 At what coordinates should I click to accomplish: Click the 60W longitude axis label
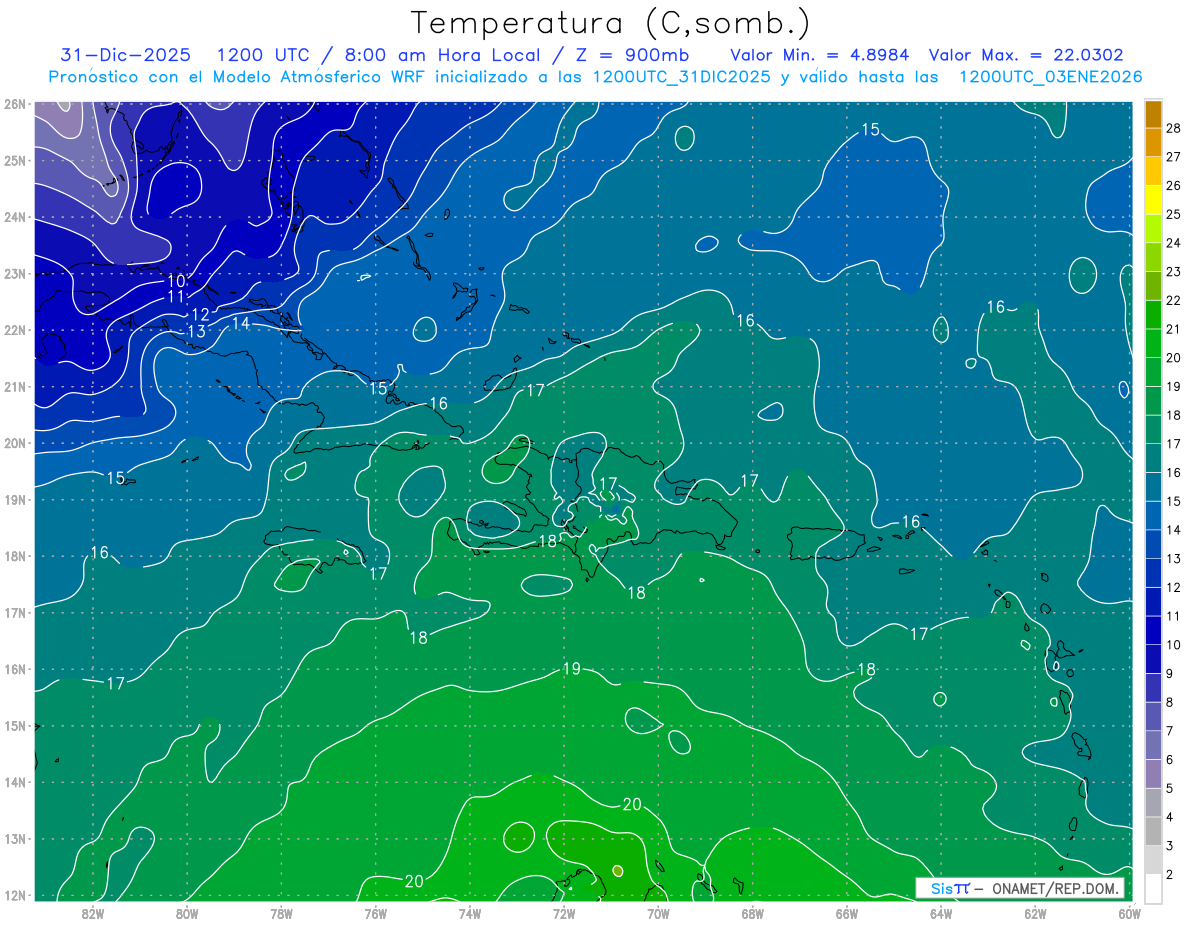pyautogui.click(x=1130, y=912)
